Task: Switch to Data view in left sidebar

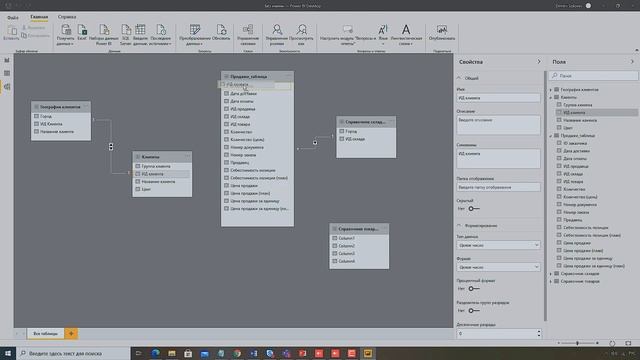Action: [7, 73]
